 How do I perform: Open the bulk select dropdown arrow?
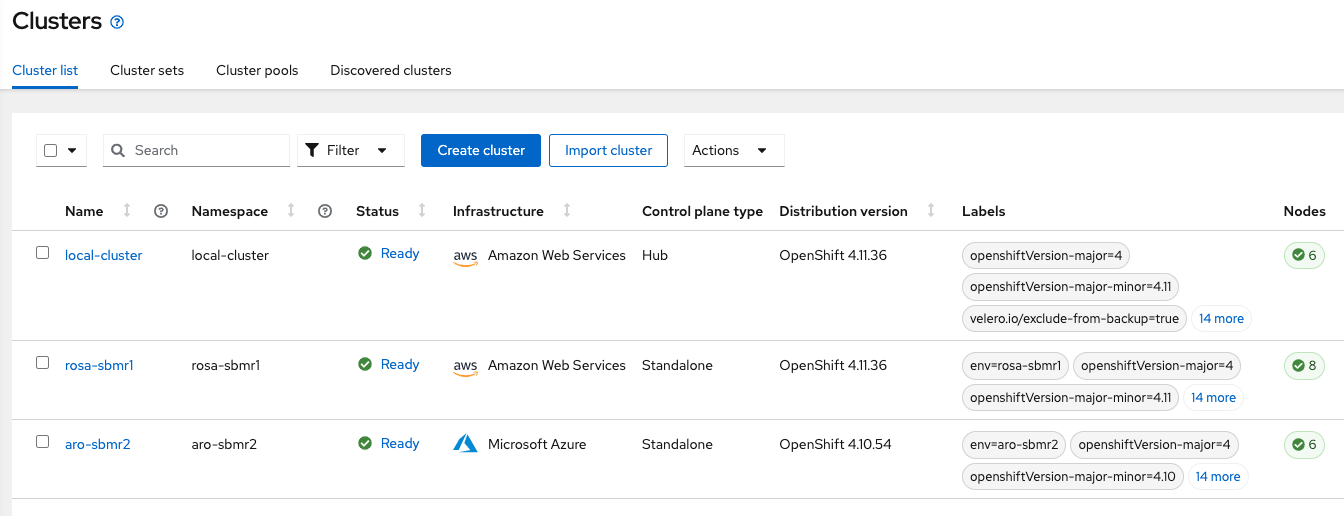click(x=73, y=151)
